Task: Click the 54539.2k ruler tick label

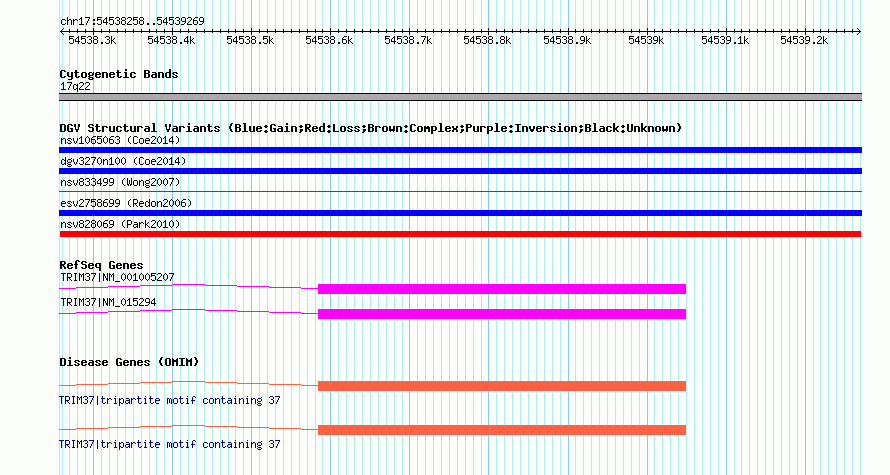Action: click(x=804, y=40)
